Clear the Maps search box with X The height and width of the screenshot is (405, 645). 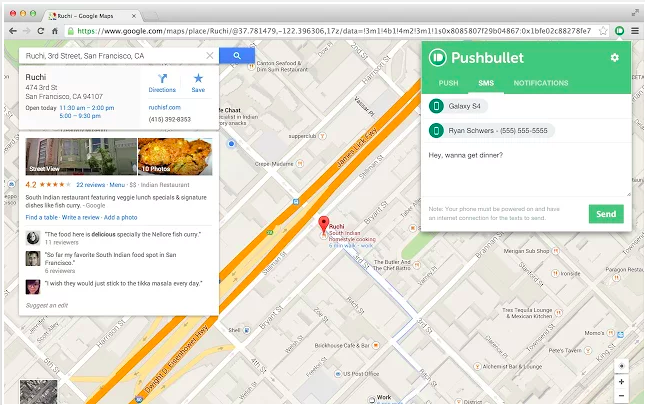coord(210,56)
